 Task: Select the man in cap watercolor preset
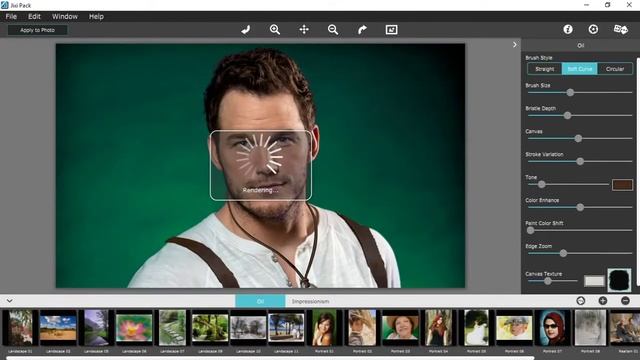tap(514, 328)
